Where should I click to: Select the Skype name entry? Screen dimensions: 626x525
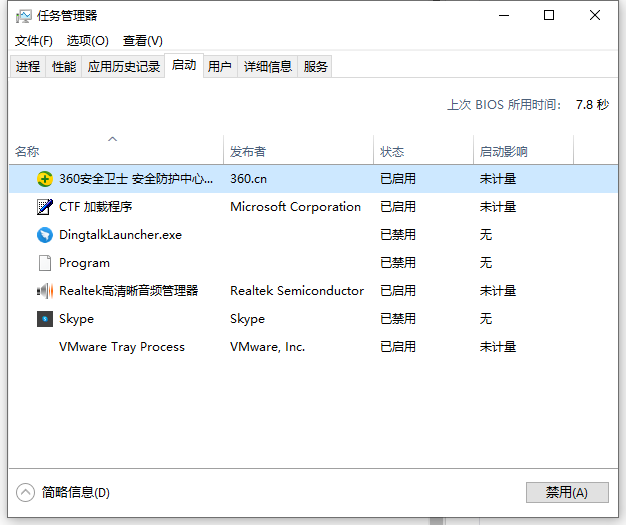point(76,319)
